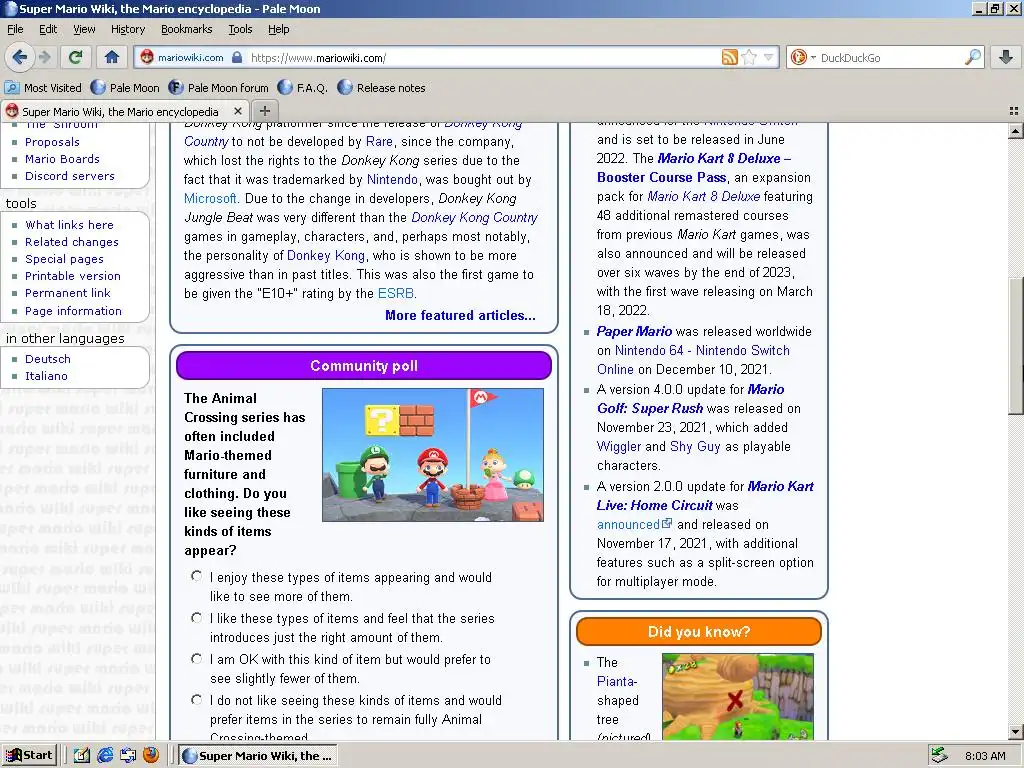Click the system tray network icon
1024x768 pixels.
[x=939, y=755]
